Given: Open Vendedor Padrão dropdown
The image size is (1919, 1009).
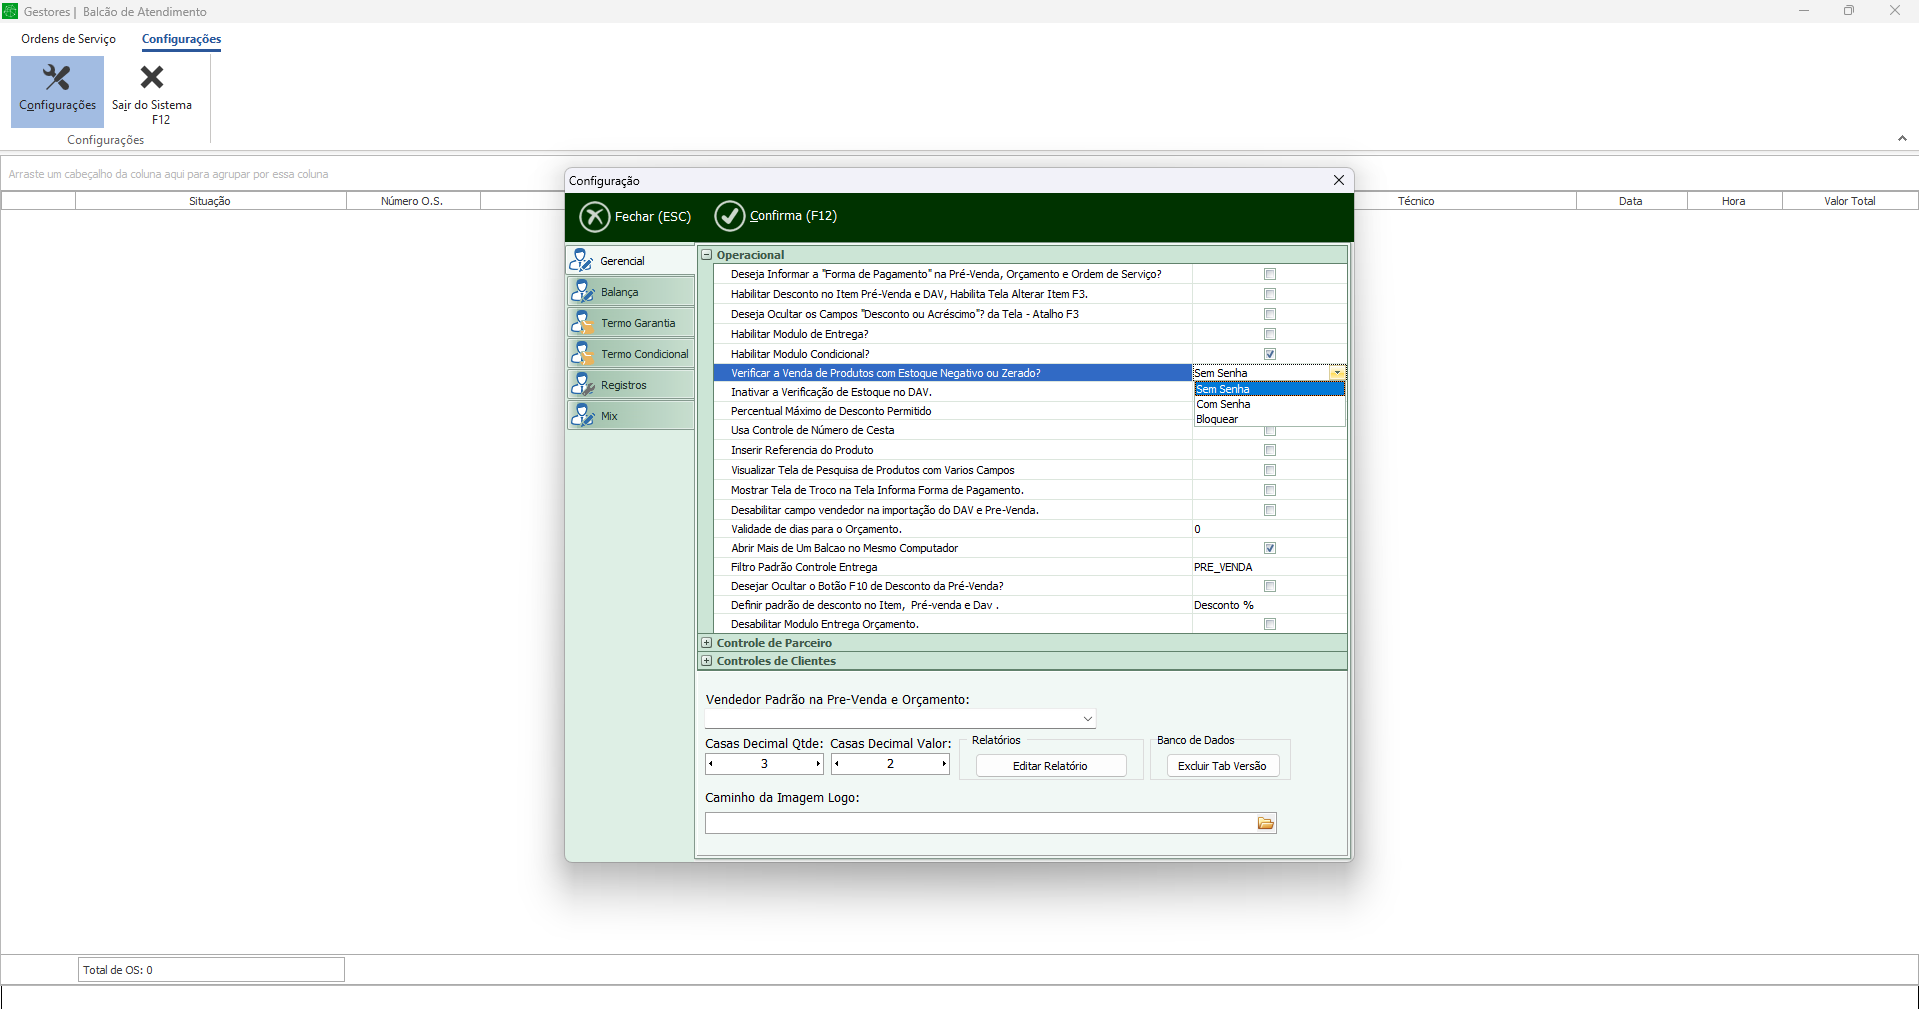Looking at the screenshot, I should pos(1087,719).
